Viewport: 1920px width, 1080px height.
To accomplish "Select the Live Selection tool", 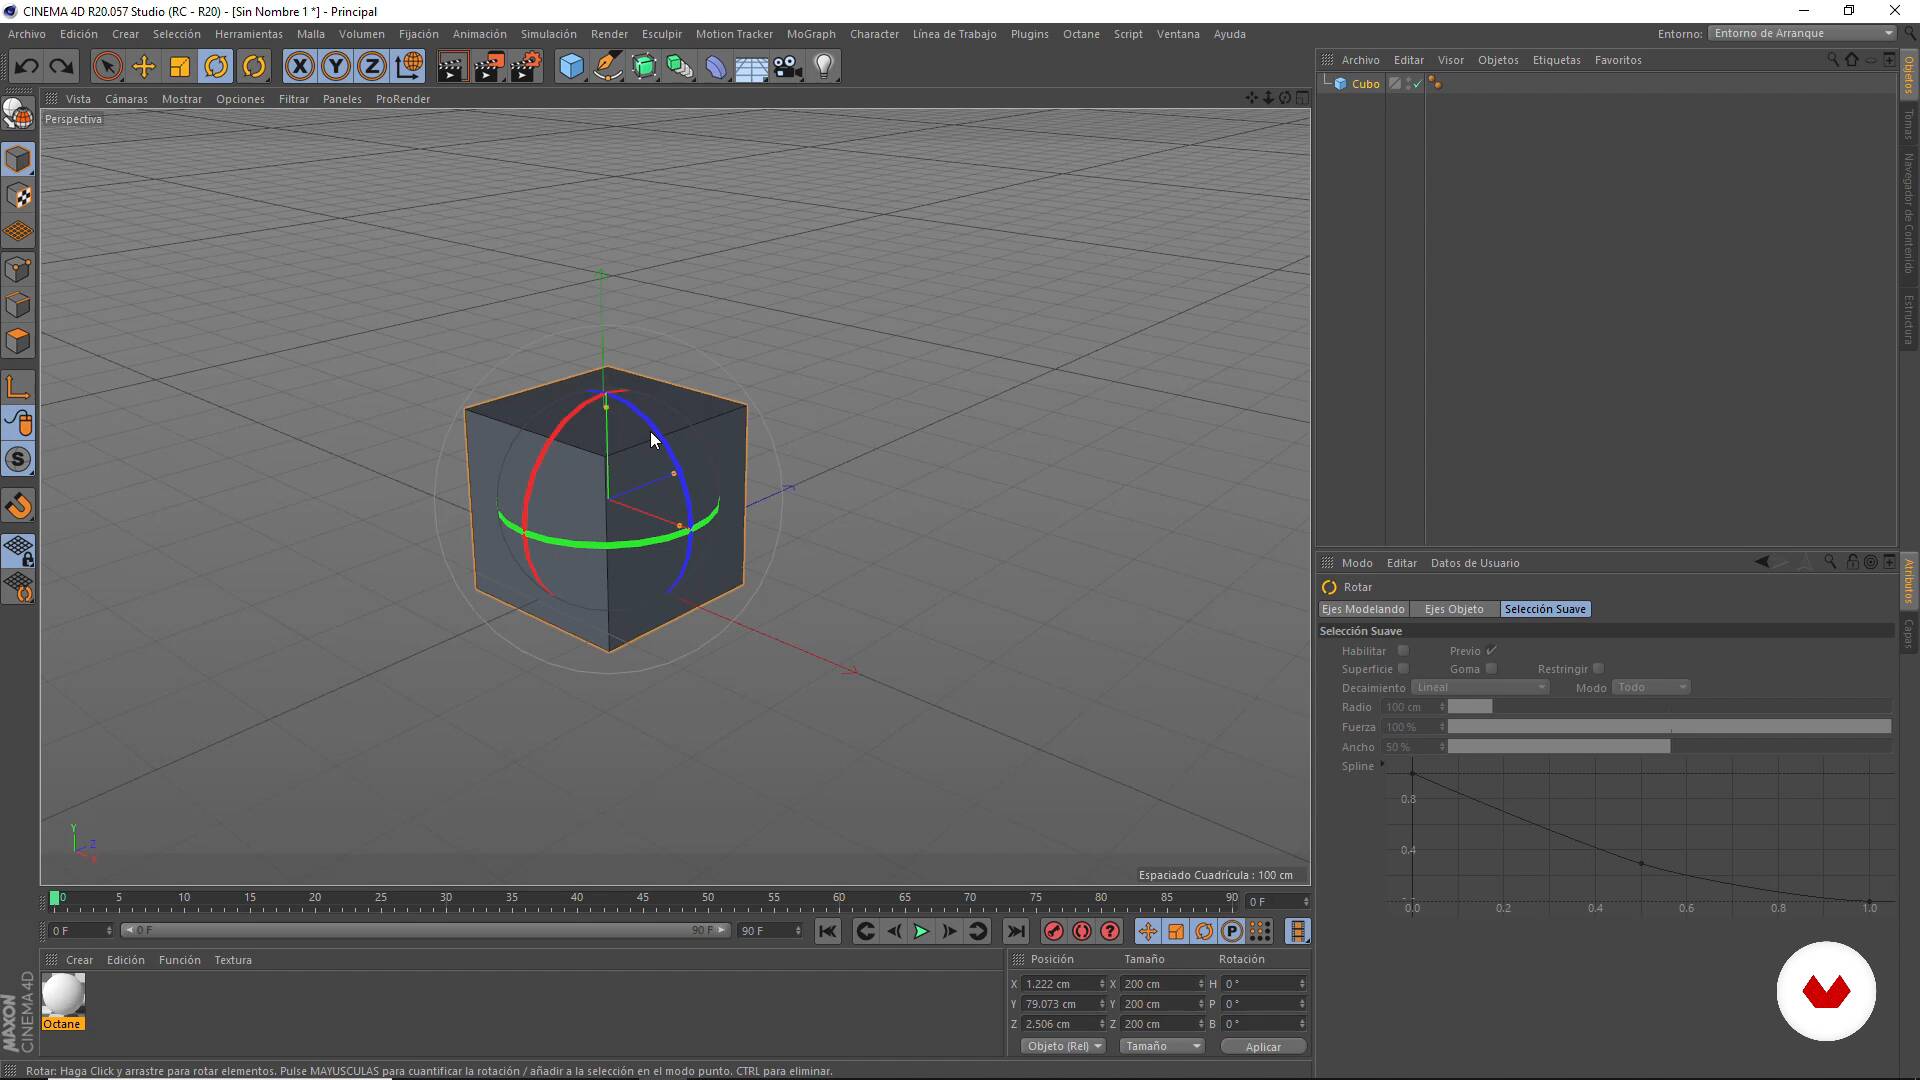I will (x=107, y=67).
